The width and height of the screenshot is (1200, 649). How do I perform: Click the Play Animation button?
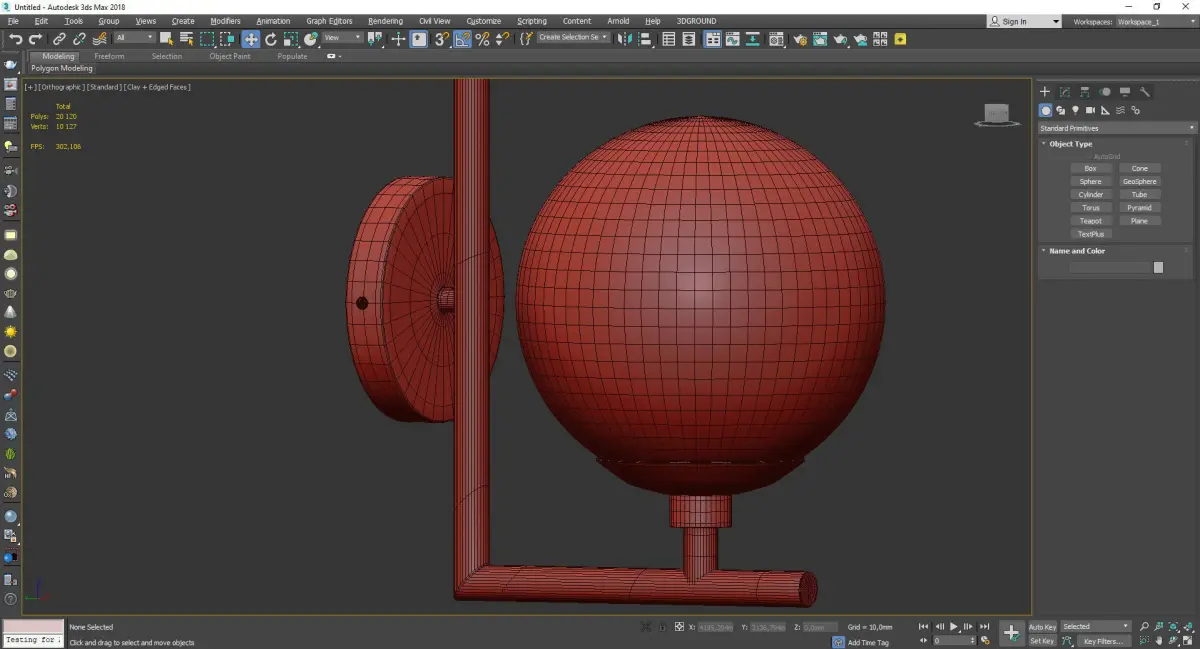pos(954,627)
